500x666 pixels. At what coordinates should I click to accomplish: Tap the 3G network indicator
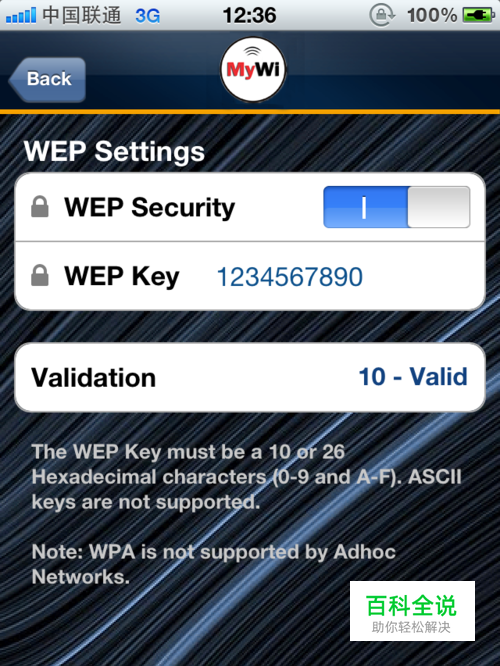coord(147,16)
